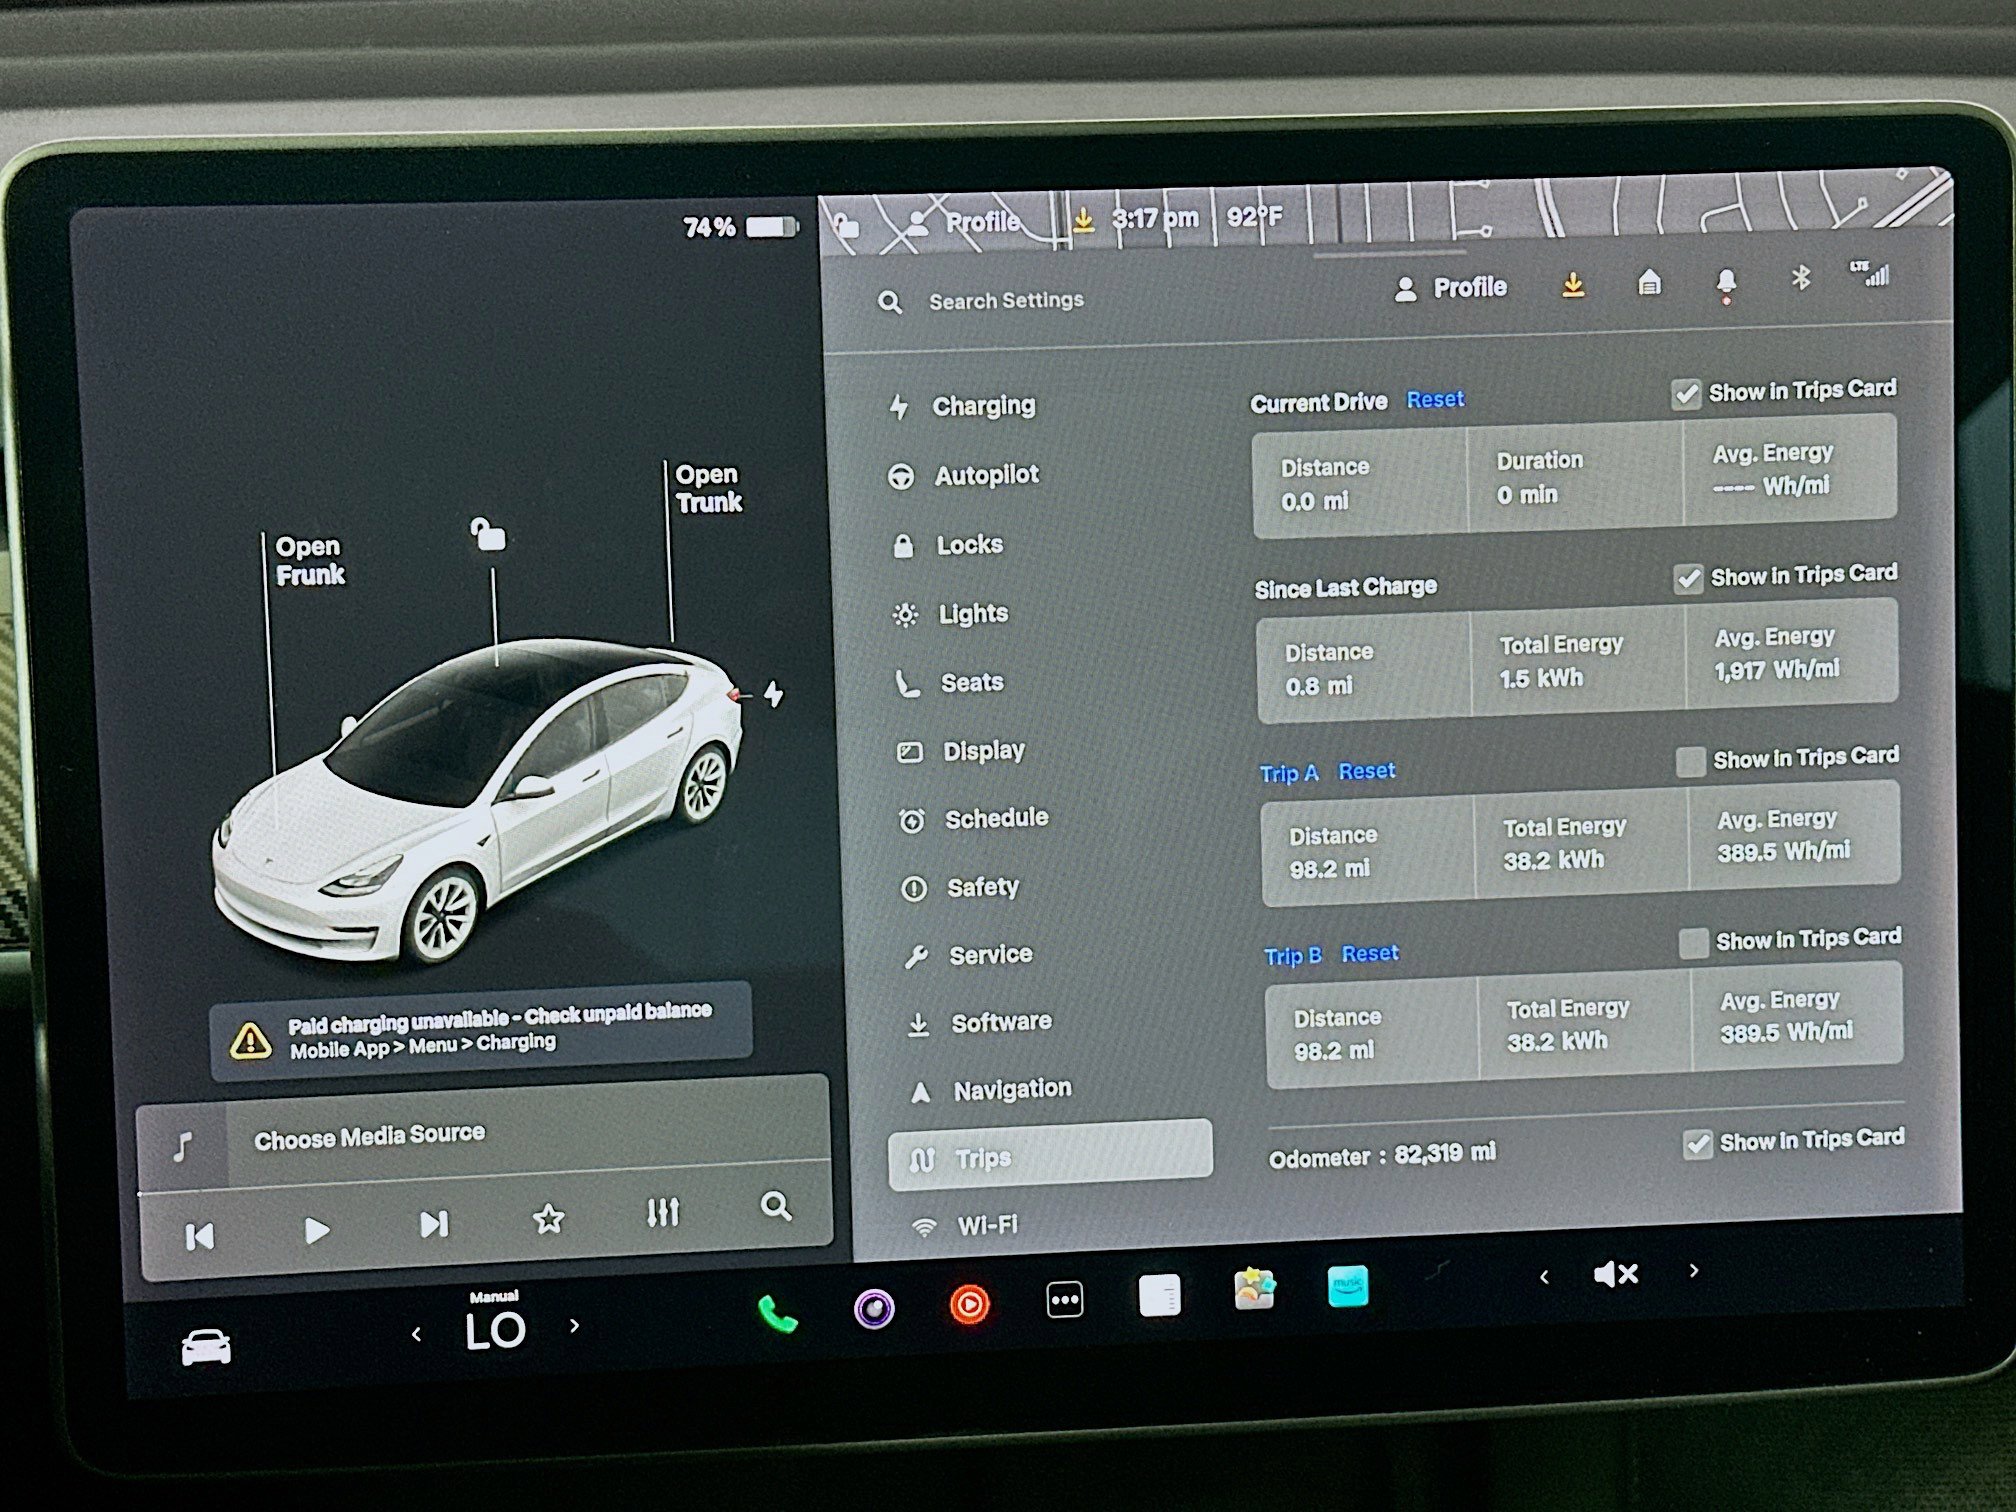The height and width of the screenshot is (1512, 2016).
Task: Open the Amazon Music app icon
Action: [x=1347, y=1287]
